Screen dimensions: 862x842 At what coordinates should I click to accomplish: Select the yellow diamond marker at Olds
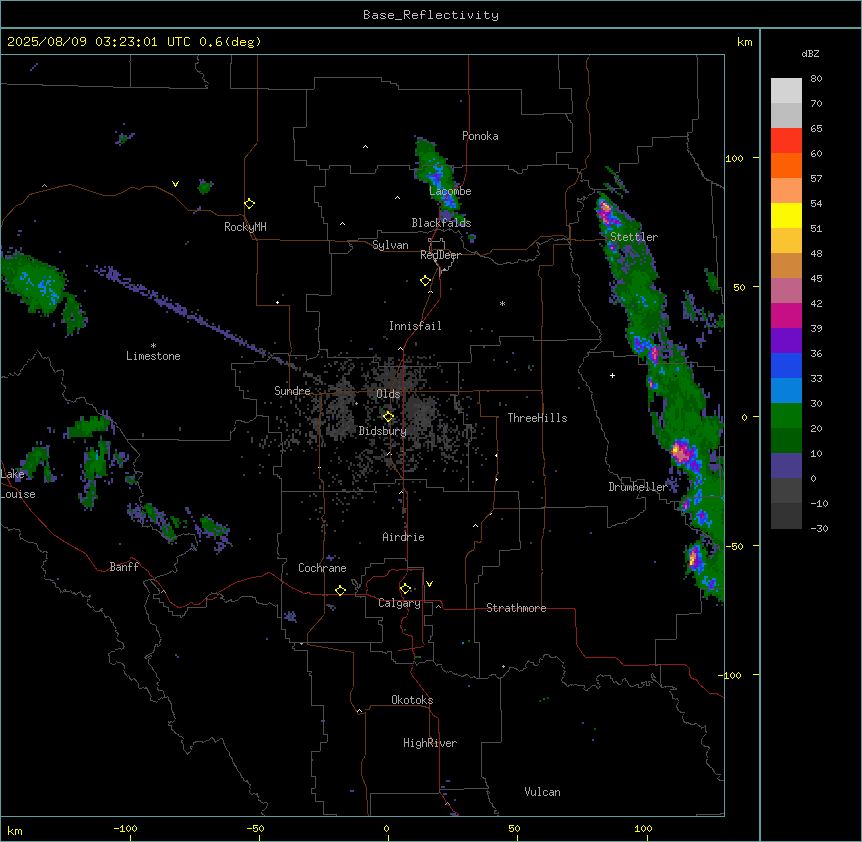coord(388,417)
